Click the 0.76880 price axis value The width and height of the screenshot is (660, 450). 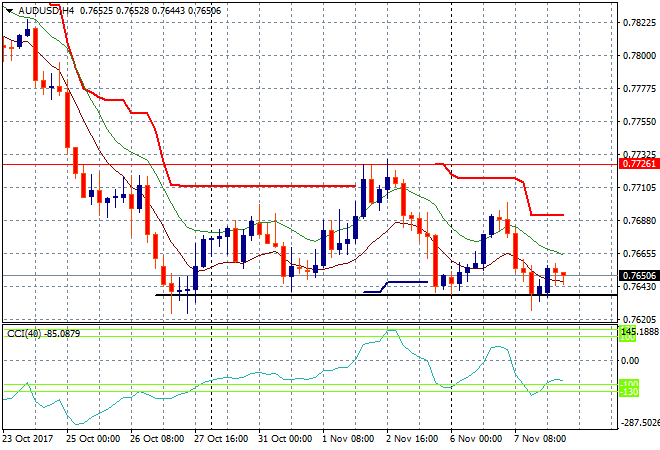[639, 221]
